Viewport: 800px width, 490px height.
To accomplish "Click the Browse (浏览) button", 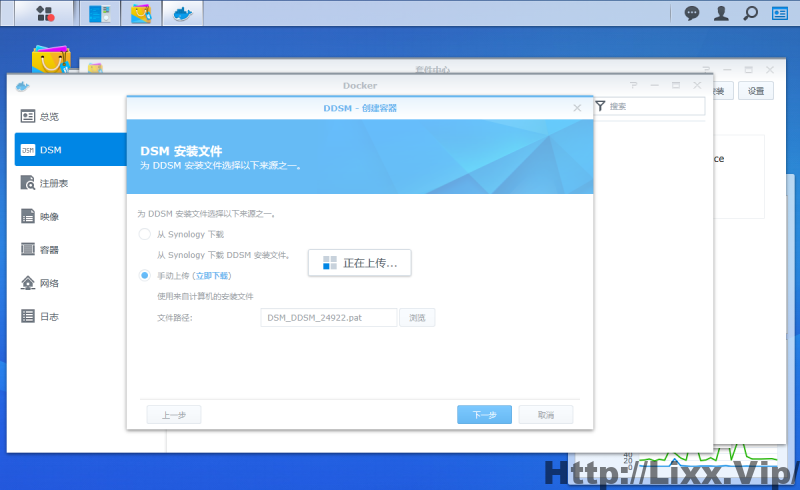I will click(417, 317).
